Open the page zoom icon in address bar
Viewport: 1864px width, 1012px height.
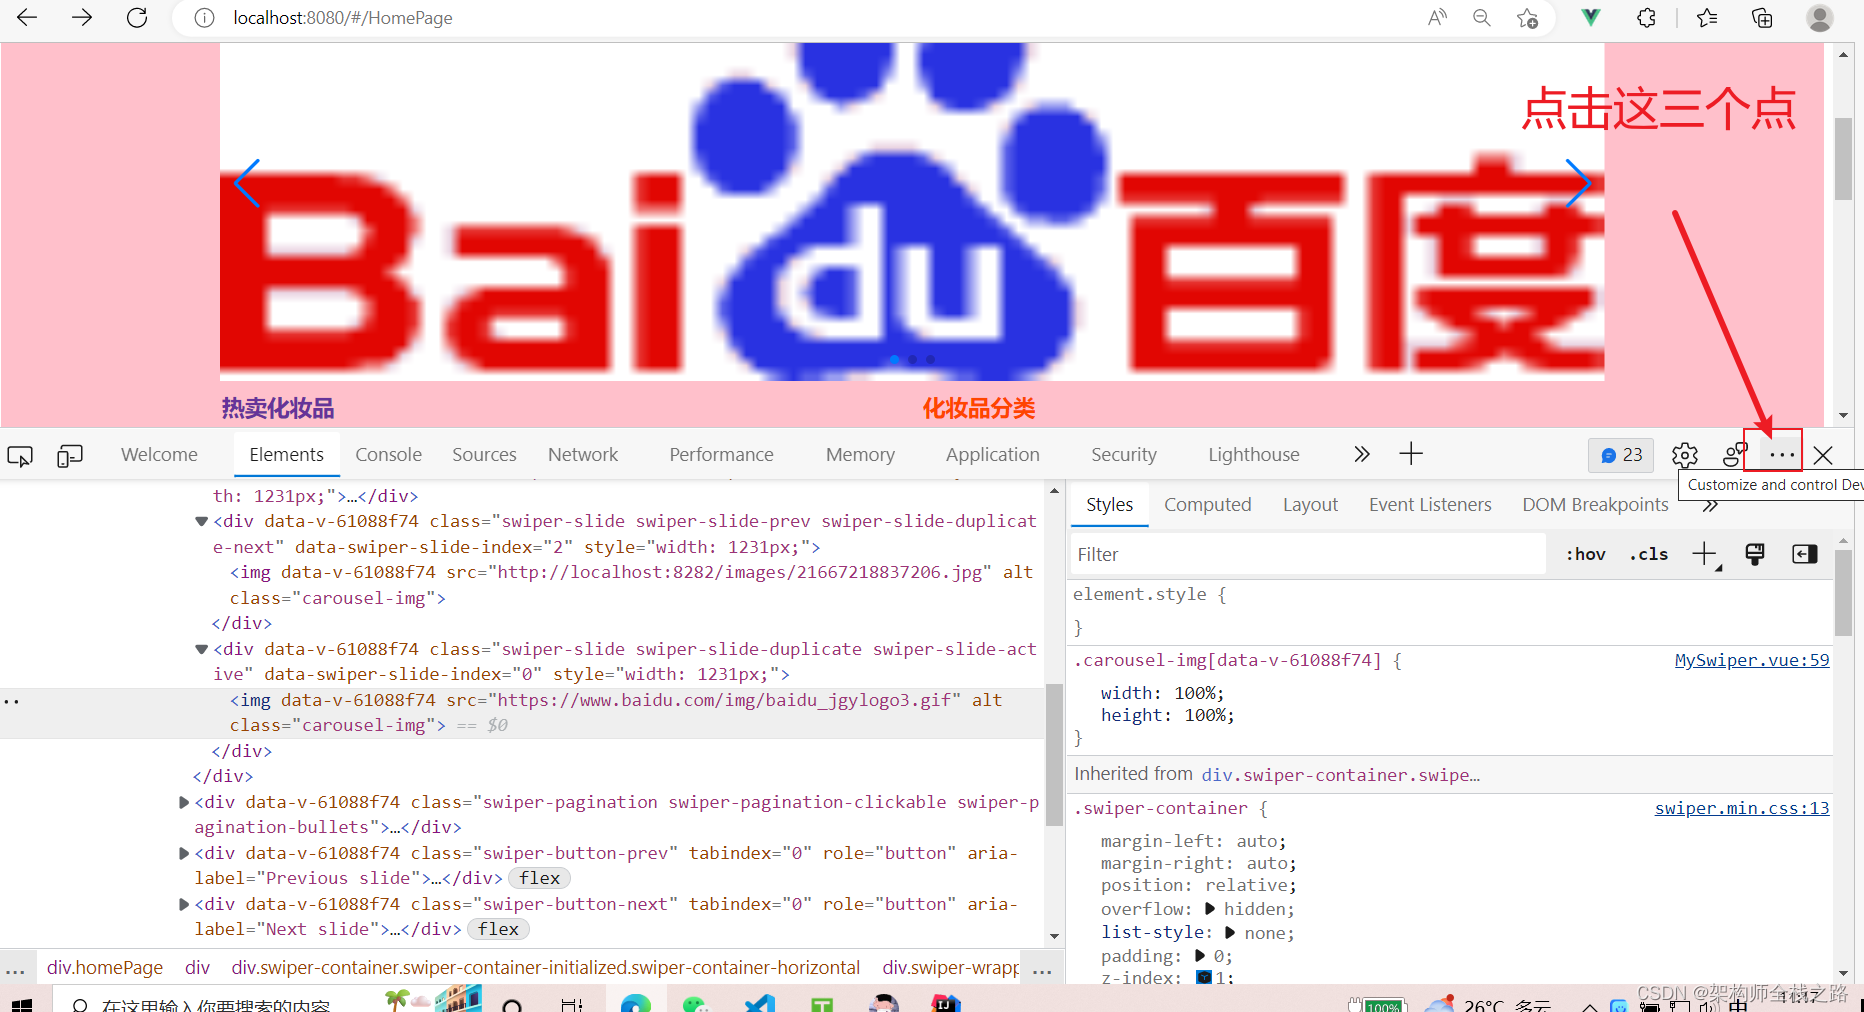(1482, 18)
